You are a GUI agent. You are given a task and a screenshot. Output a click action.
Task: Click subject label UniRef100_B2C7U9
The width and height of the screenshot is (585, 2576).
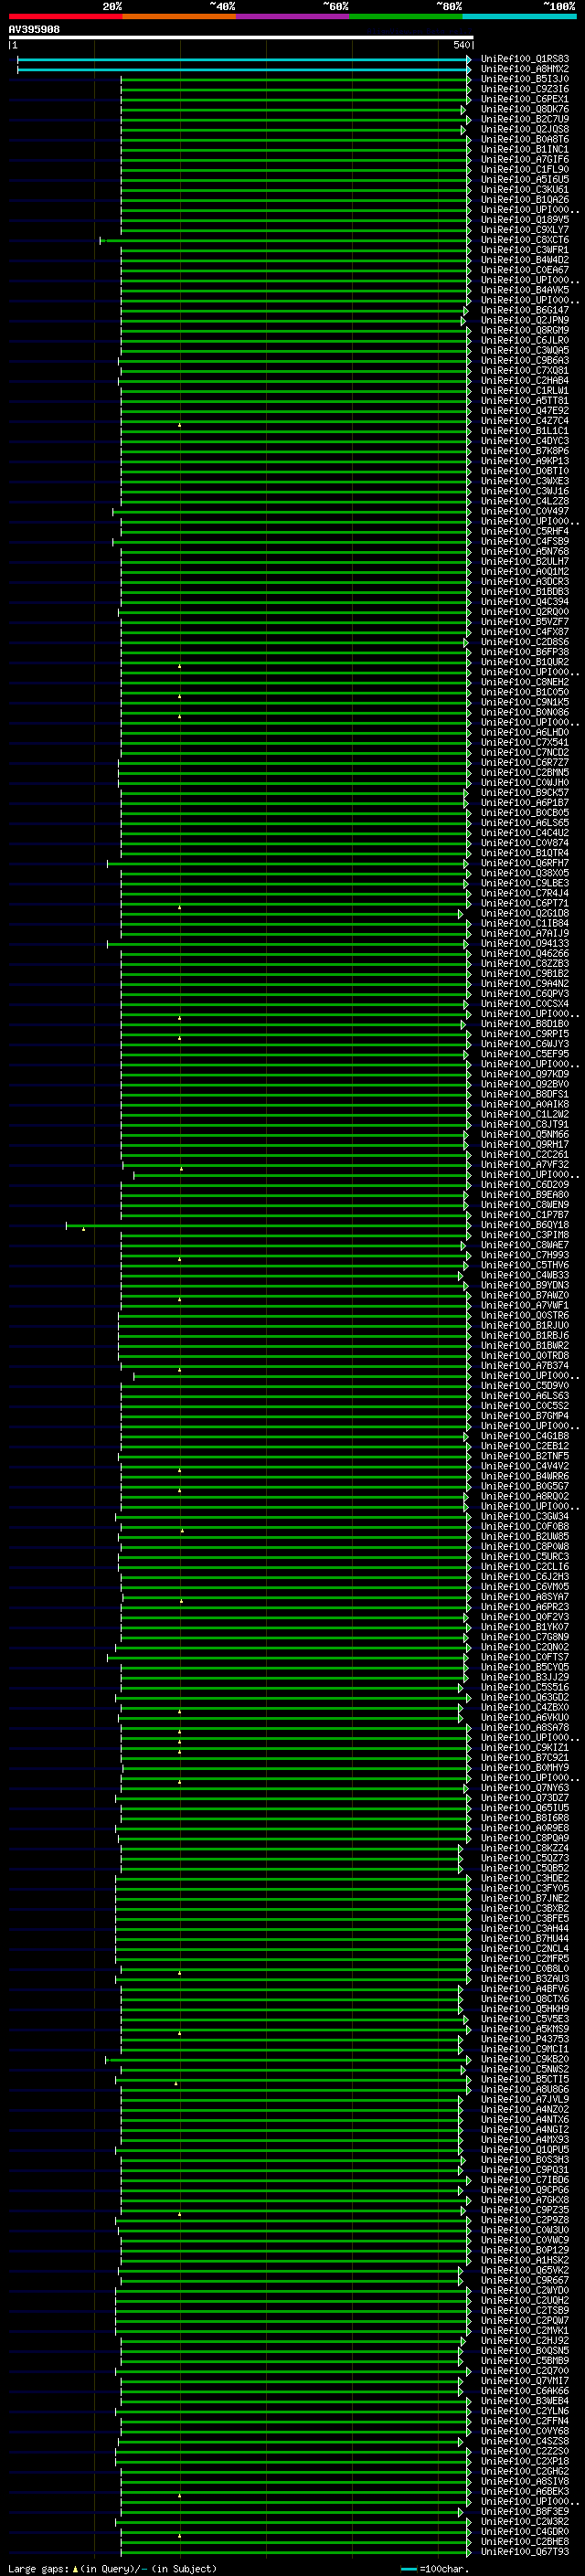(525, 119)
